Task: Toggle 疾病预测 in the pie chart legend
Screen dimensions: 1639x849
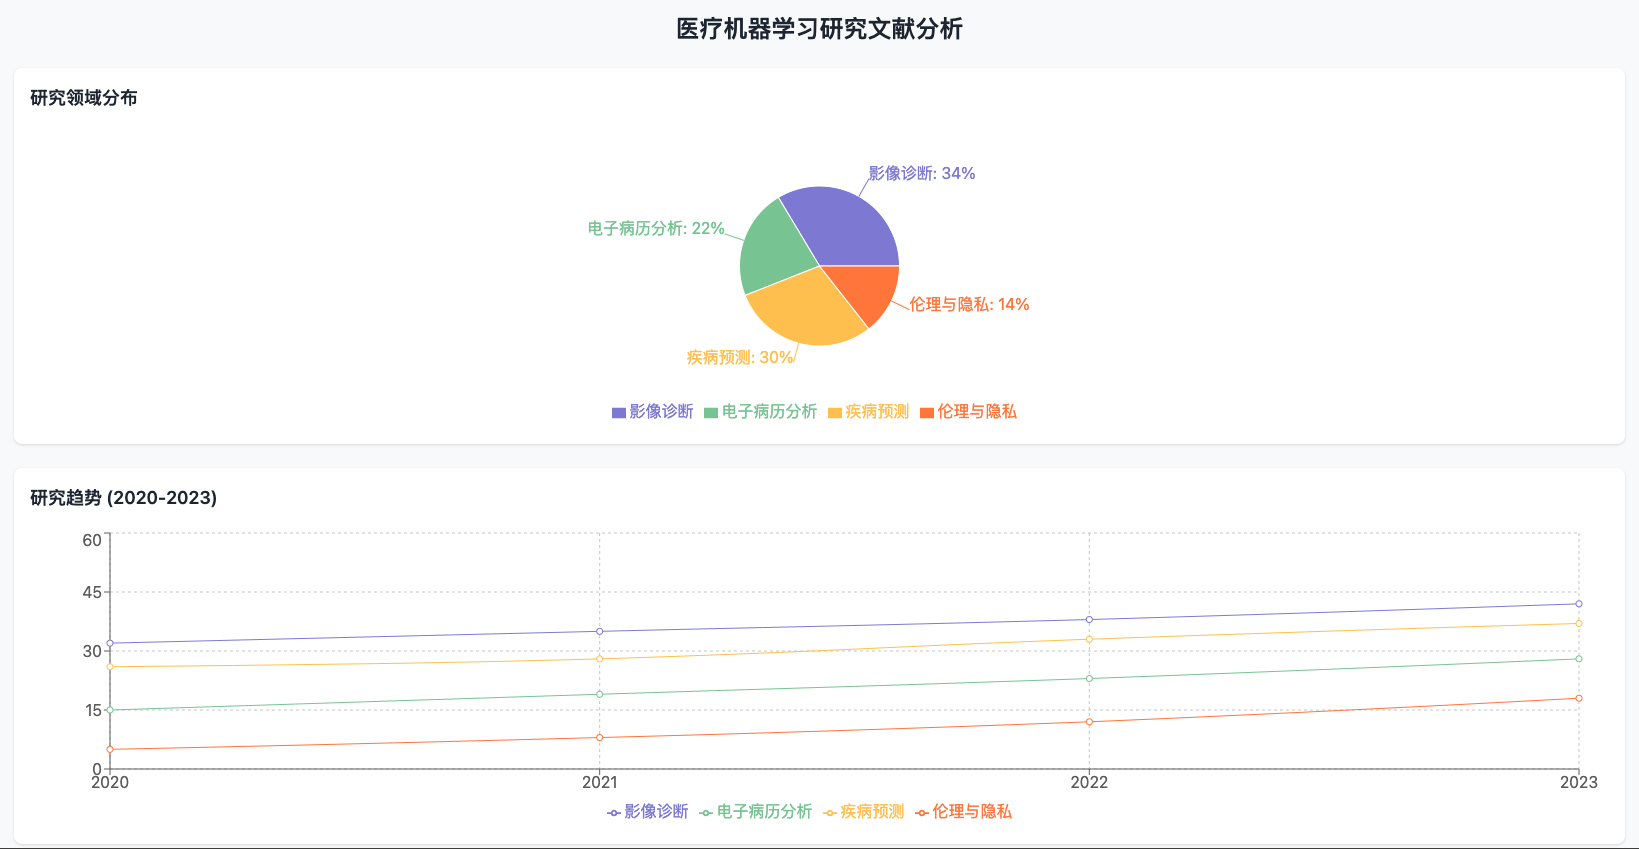Action: point(869,412)
